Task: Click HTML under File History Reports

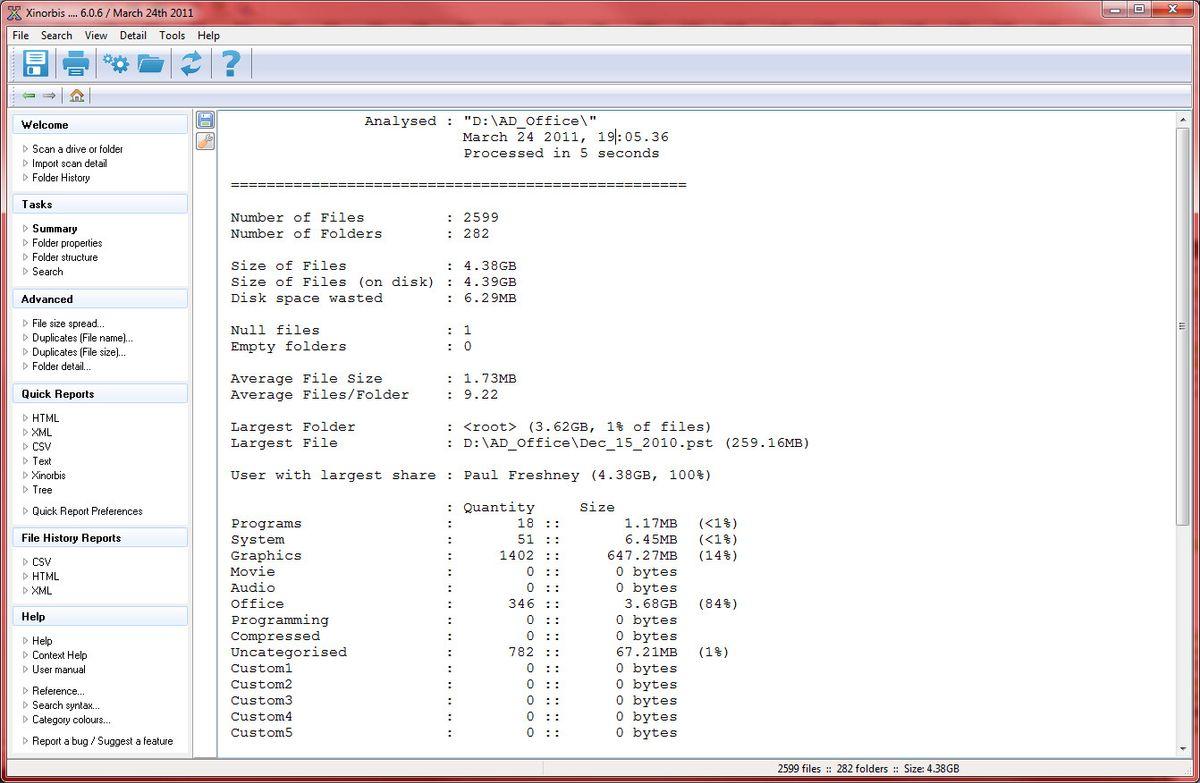Action: click(x=45, y=576)
